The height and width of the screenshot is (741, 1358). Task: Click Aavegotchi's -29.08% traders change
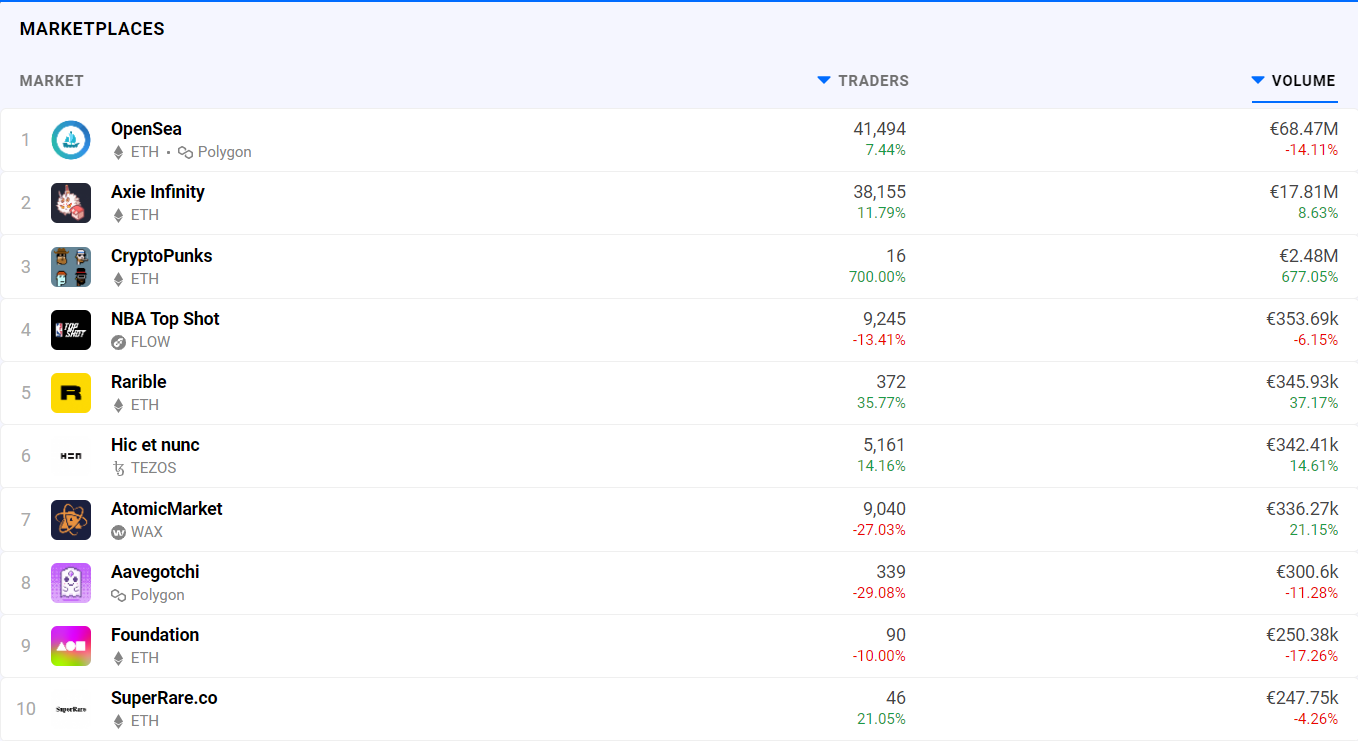click(879, 593)
